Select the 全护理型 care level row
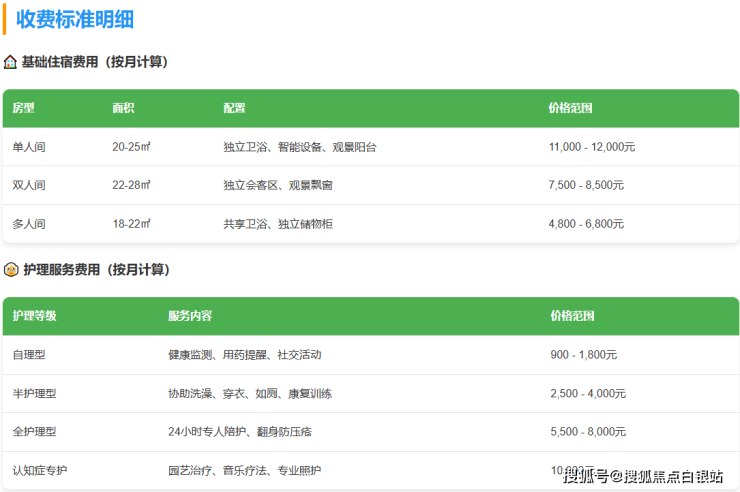Image resolution: width=740 pixels, height=492 pixels. (x=35, y=432)
